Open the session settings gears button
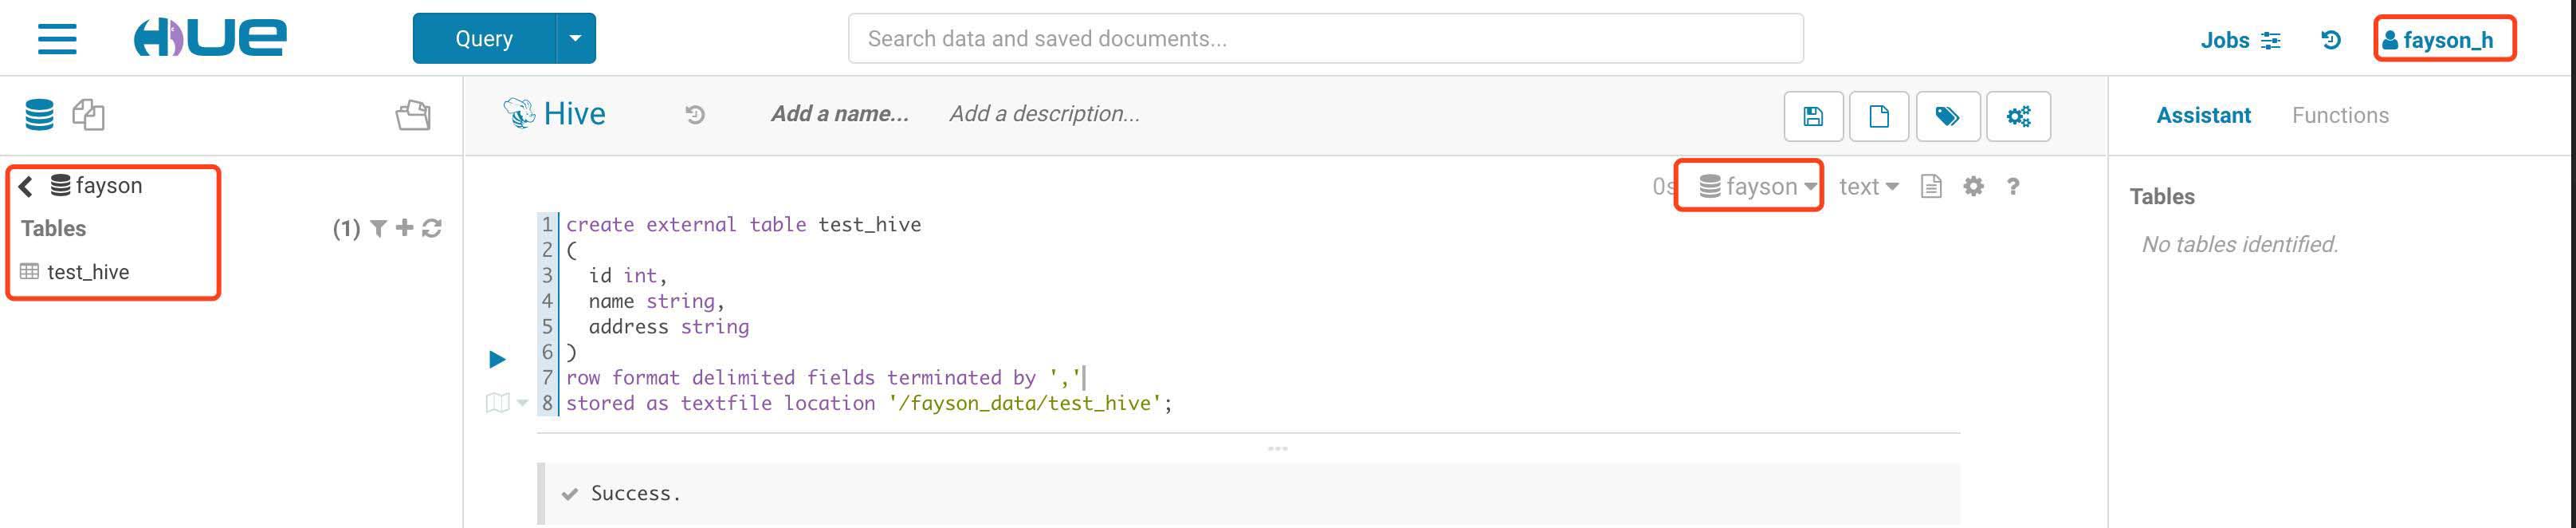This screenshot has width=2576, height=528. [2018, 116]
